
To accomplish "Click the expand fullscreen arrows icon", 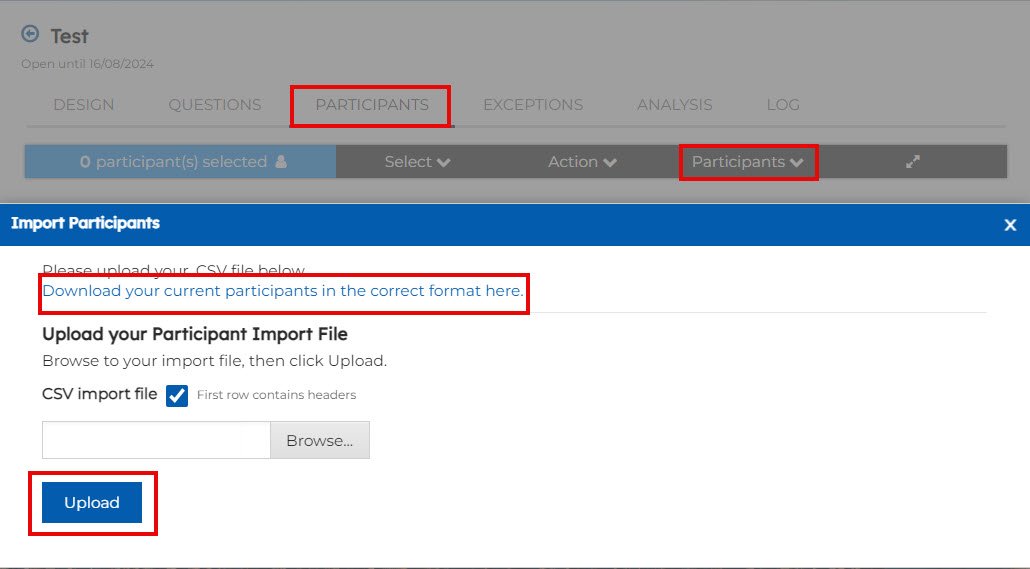I will point(912,162).
